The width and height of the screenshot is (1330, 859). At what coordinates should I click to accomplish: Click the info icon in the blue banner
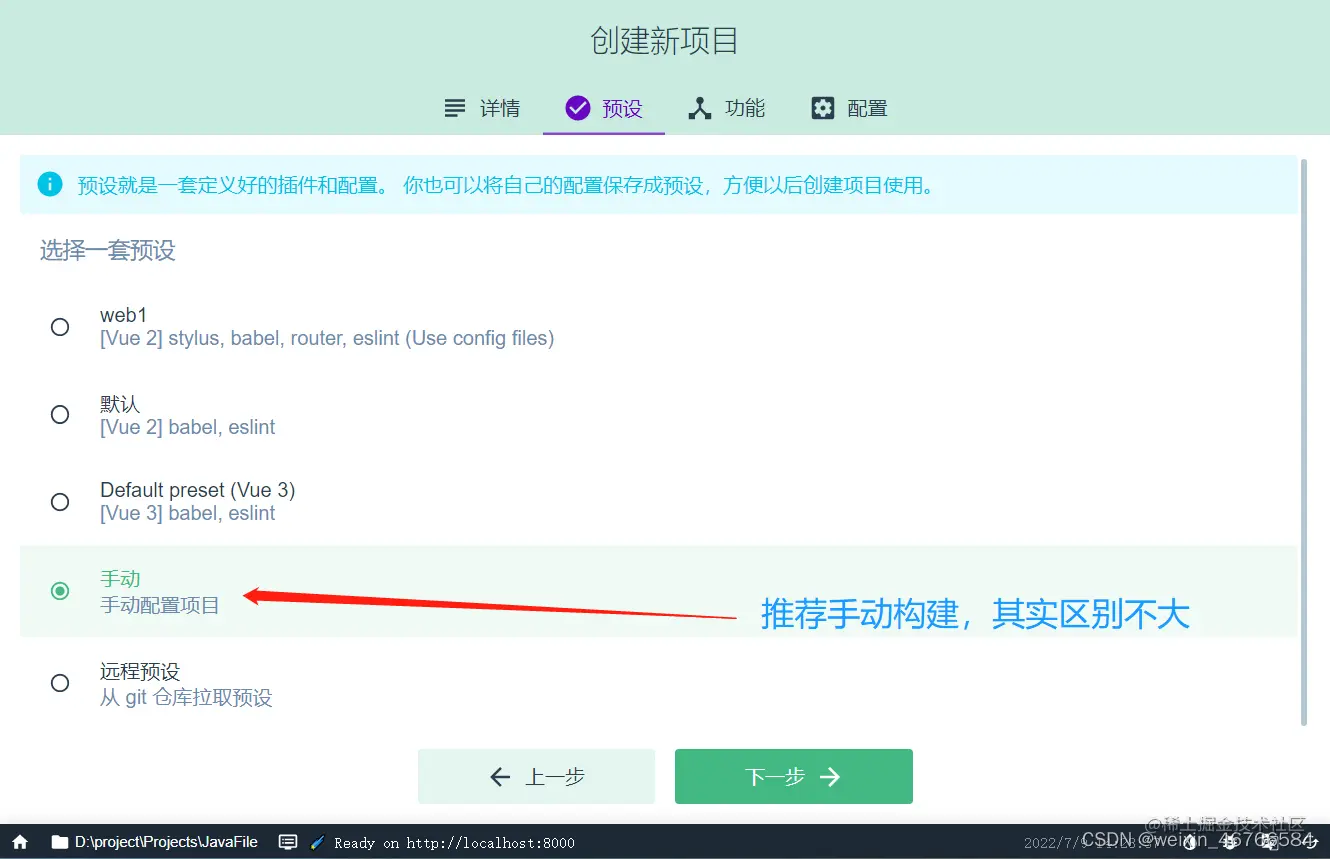49,185
